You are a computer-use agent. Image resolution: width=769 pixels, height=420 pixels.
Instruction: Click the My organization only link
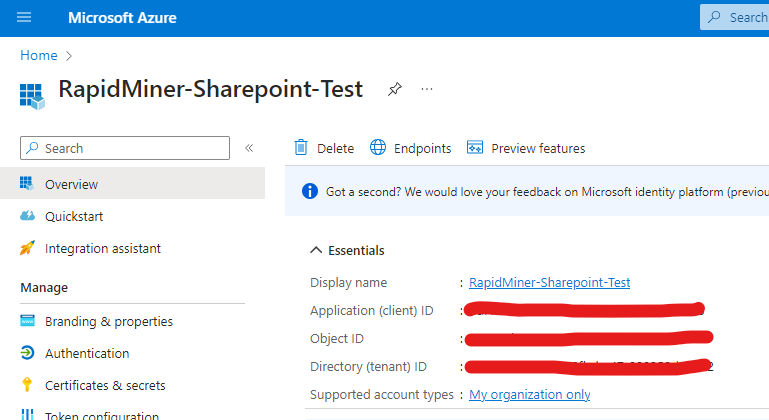click(x=529, y=395)
